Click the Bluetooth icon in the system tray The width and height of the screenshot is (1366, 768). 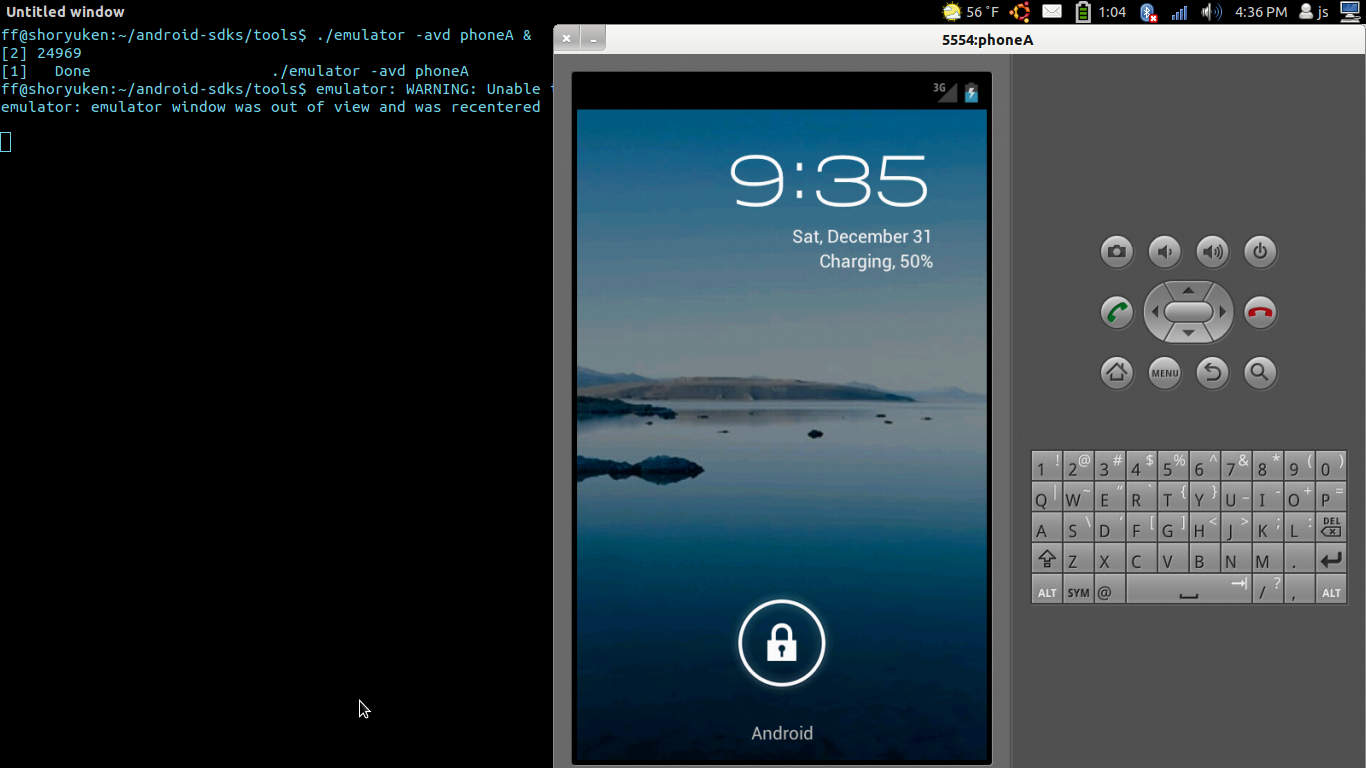(1148, 14)
